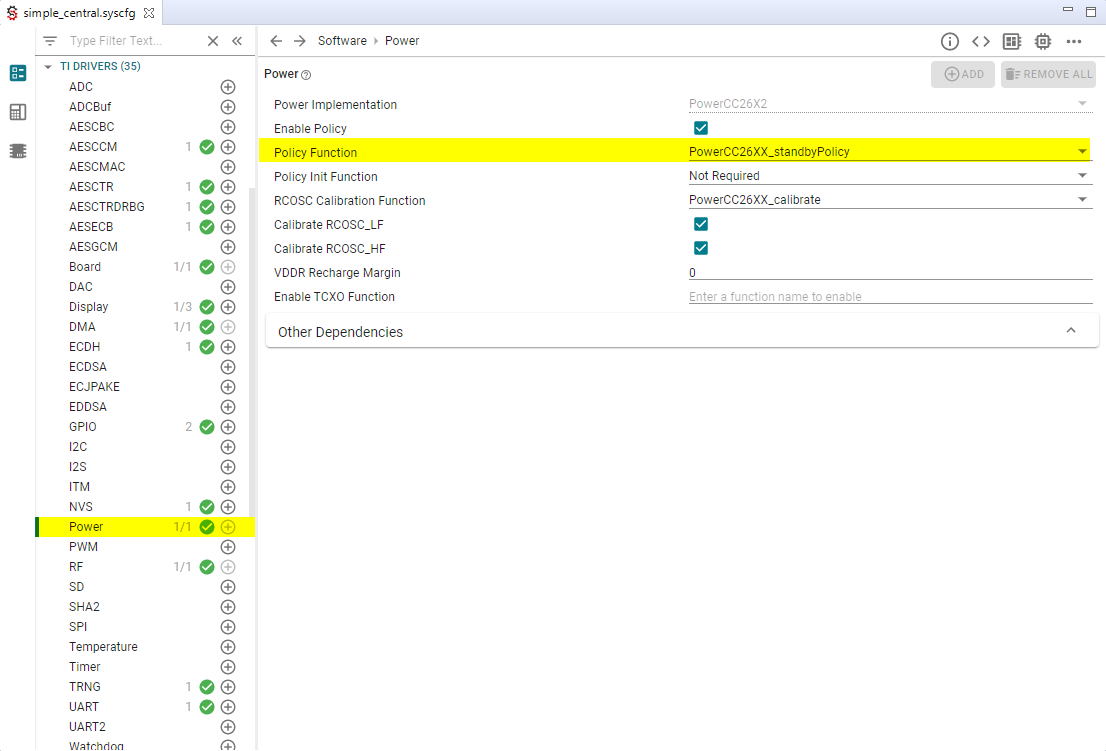Toggle the Calibrate RCOSC_HF checkbox

701,248
